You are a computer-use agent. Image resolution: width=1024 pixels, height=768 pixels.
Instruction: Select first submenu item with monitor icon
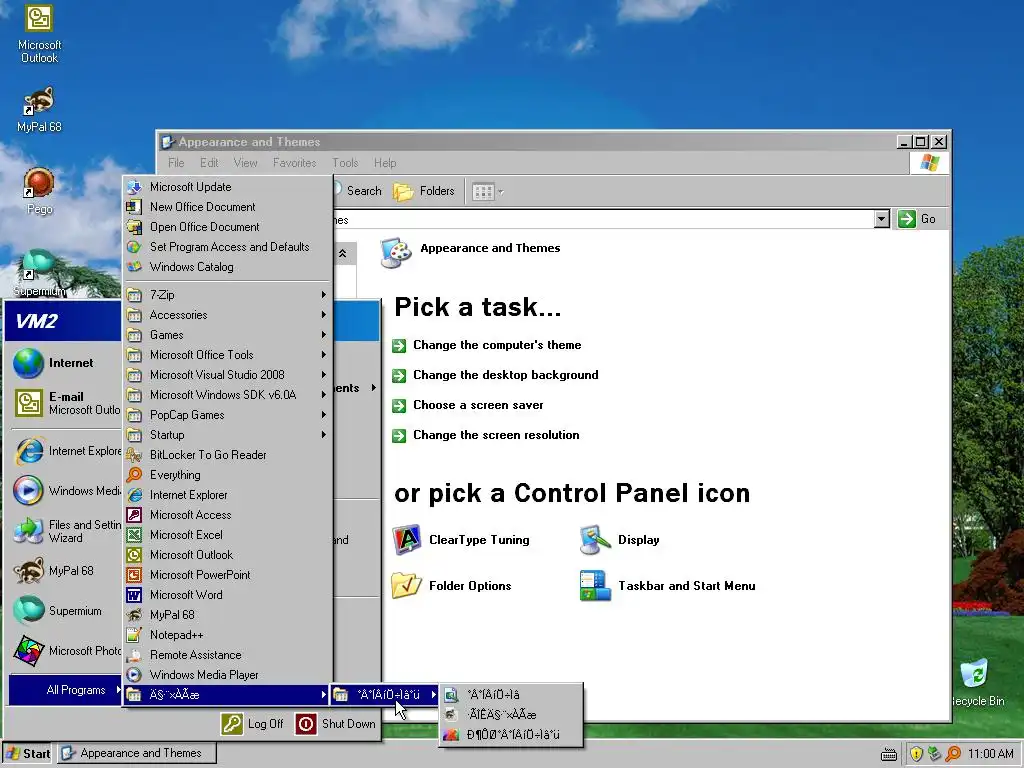511,695
